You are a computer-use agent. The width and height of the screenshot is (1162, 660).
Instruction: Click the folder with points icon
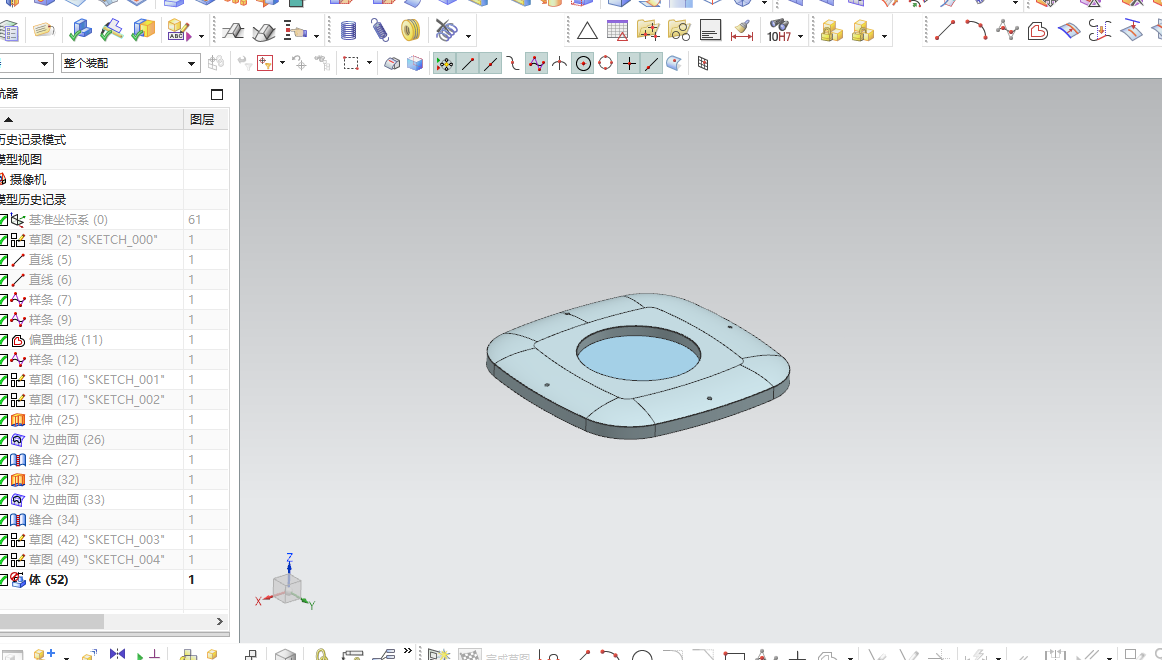click(x=648, y=30)
